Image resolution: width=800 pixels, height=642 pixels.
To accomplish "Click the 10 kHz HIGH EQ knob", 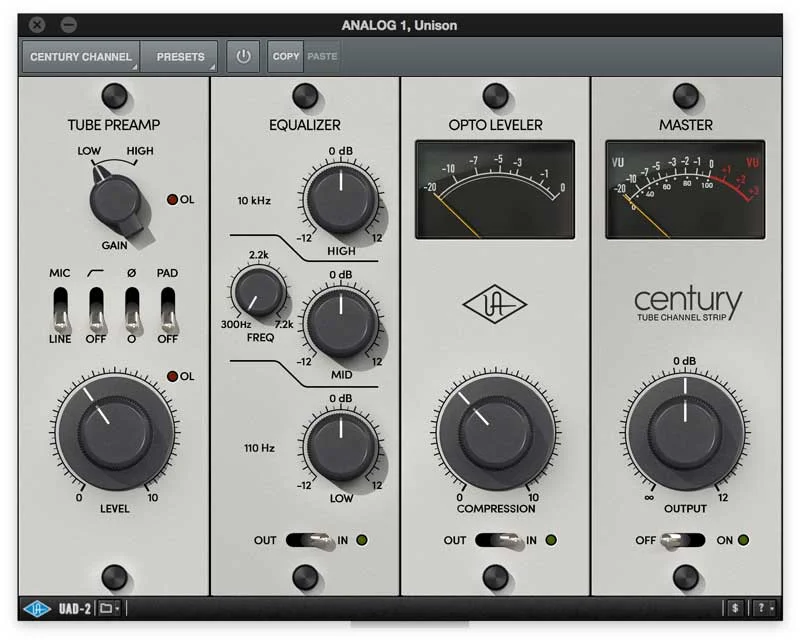I will [341, 199].
